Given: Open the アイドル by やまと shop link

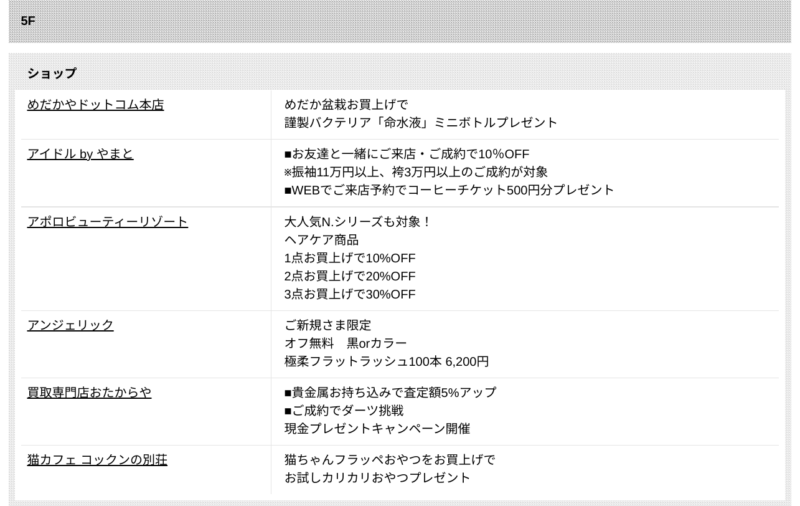Looking at the screenshot, I should pos(80,154).
